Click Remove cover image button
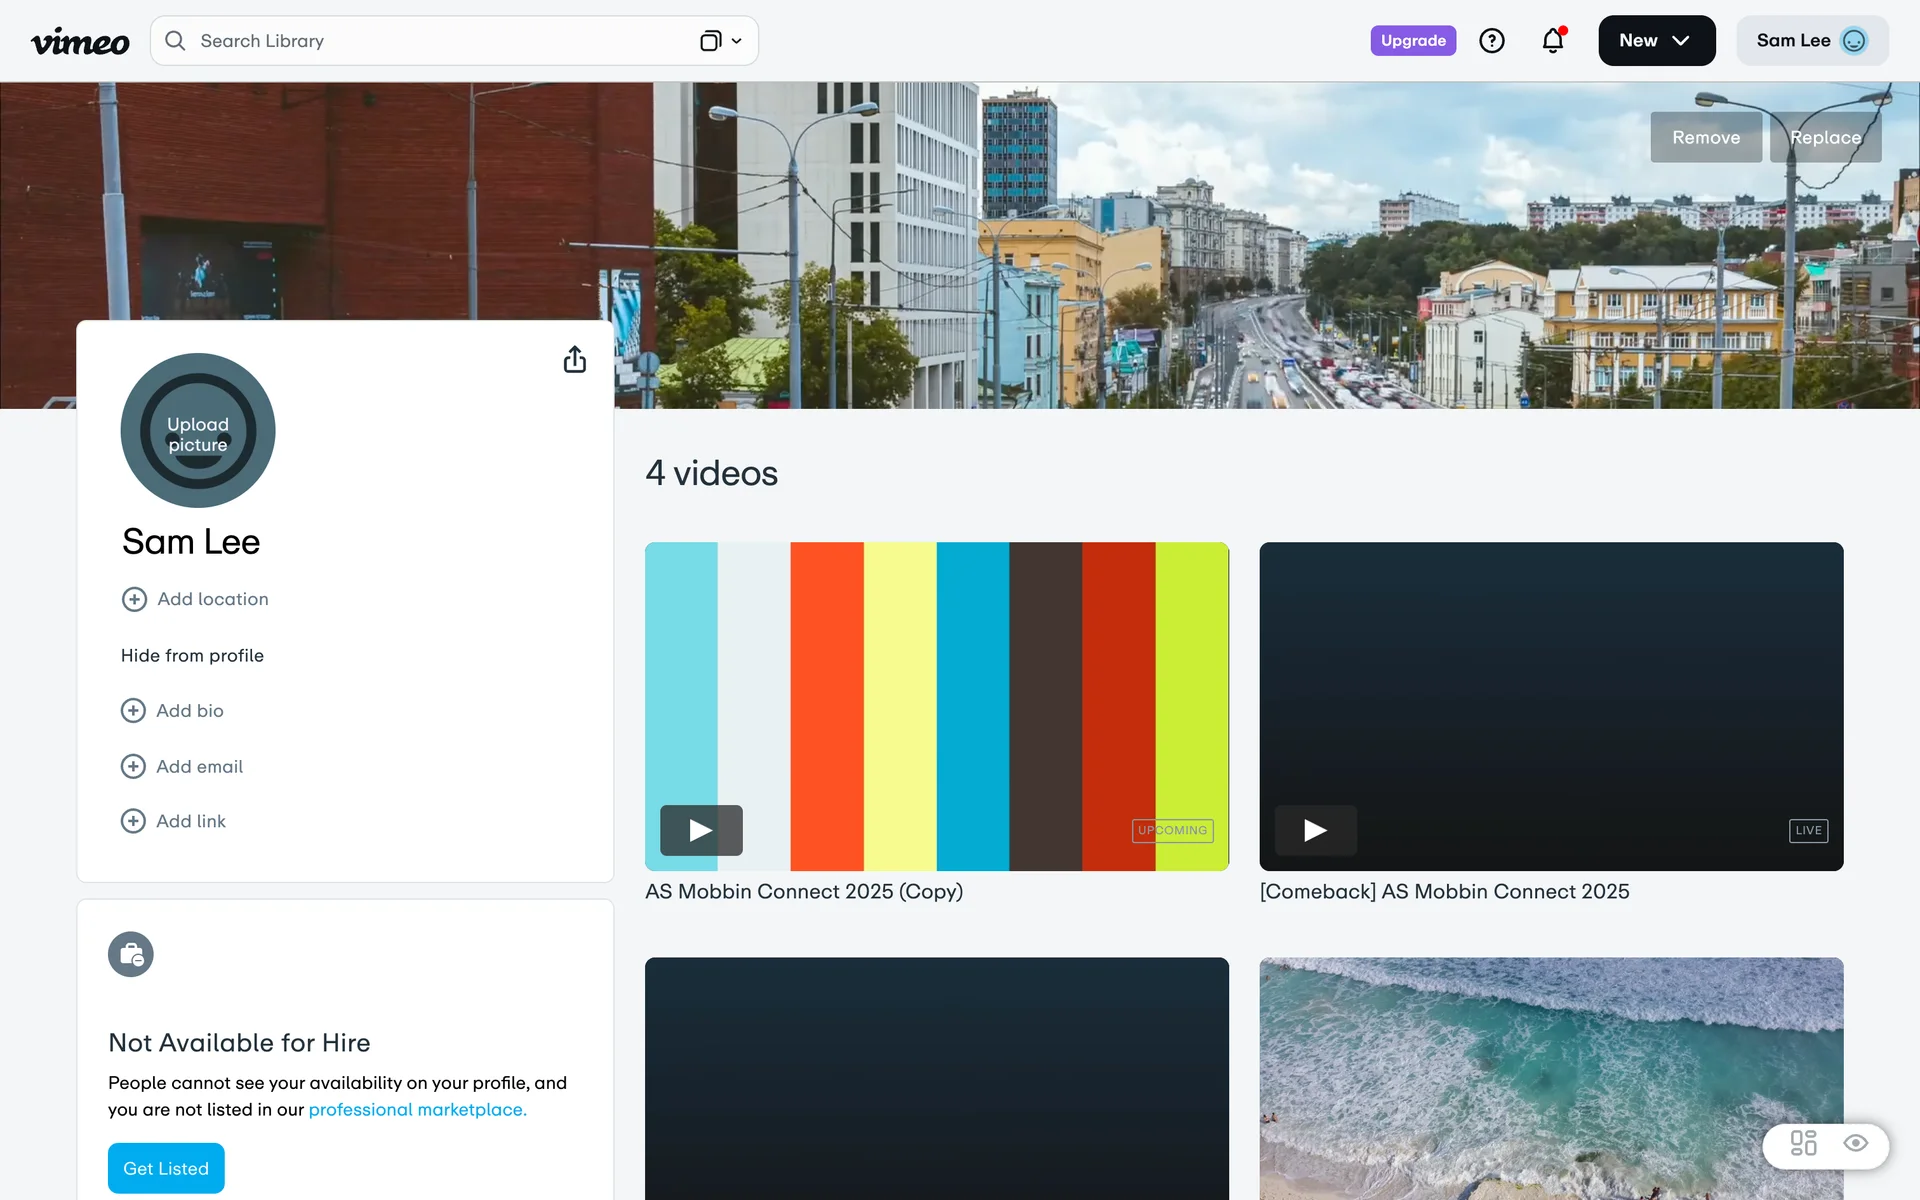The image size is (1920, 1200). 1705,138
